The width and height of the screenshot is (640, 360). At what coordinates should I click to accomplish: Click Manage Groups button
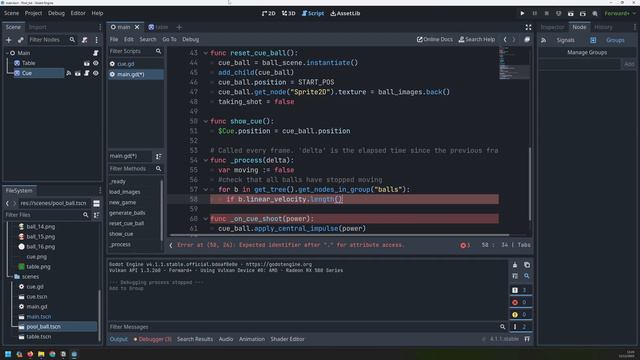click(587, 52)
